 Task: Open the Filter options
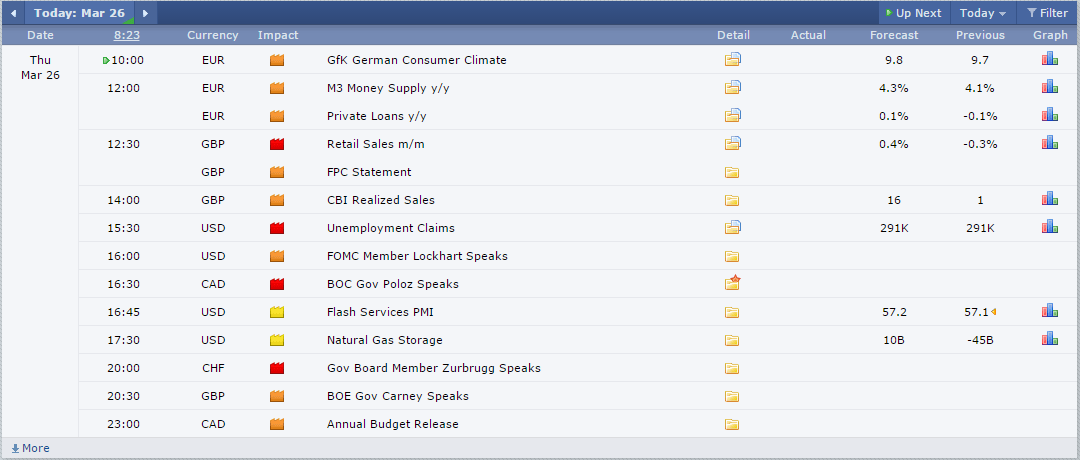click(1047, 13)
